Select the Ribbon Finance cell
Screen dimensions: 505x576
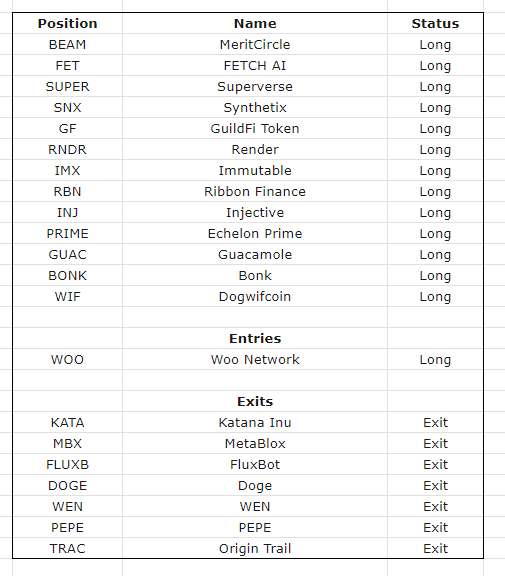255,191
